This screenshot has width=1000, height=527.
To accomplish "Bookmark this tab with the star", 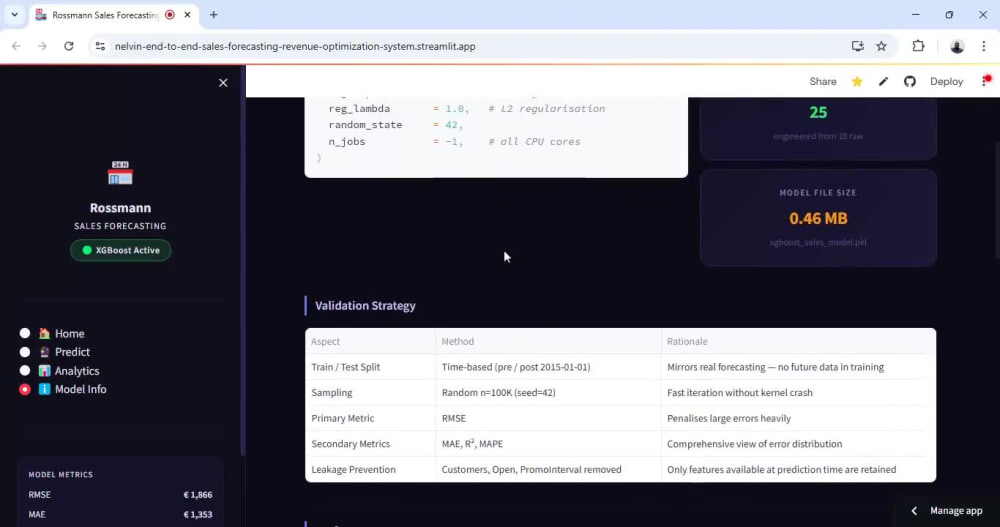I will click(881, 46).
